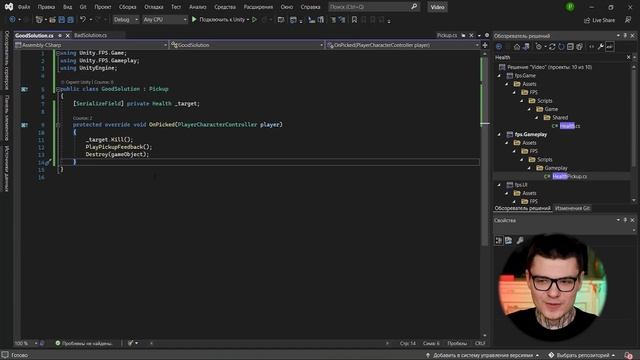This screenshot has width=640, height=360.
Task: Click the Refresh icon in Solution Explorer toolbar
Action: coord(561,47)
